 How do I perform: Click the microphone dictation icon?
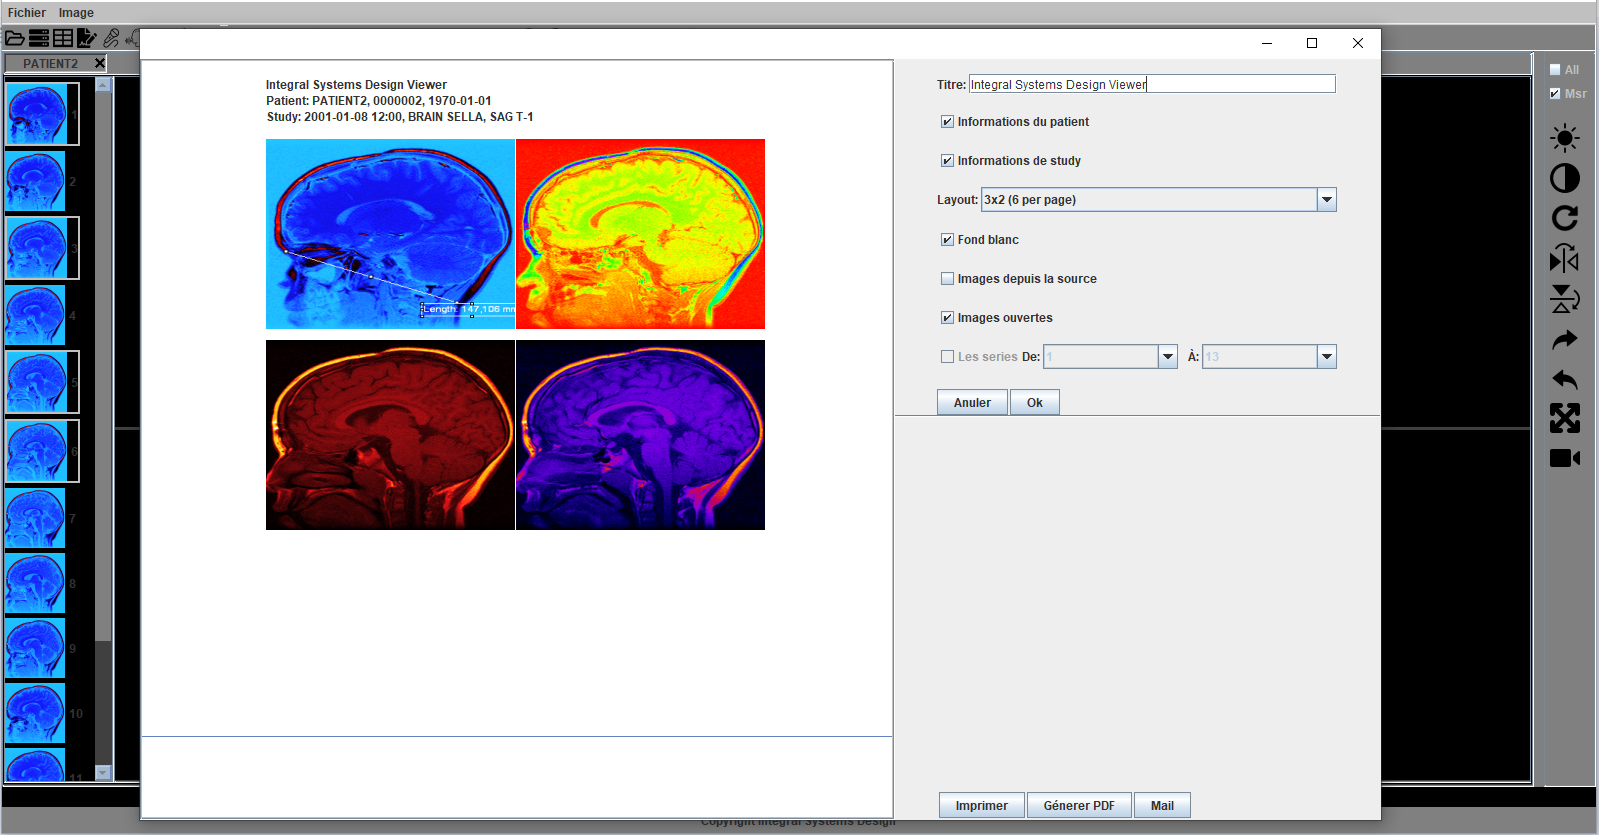(111, 38)
